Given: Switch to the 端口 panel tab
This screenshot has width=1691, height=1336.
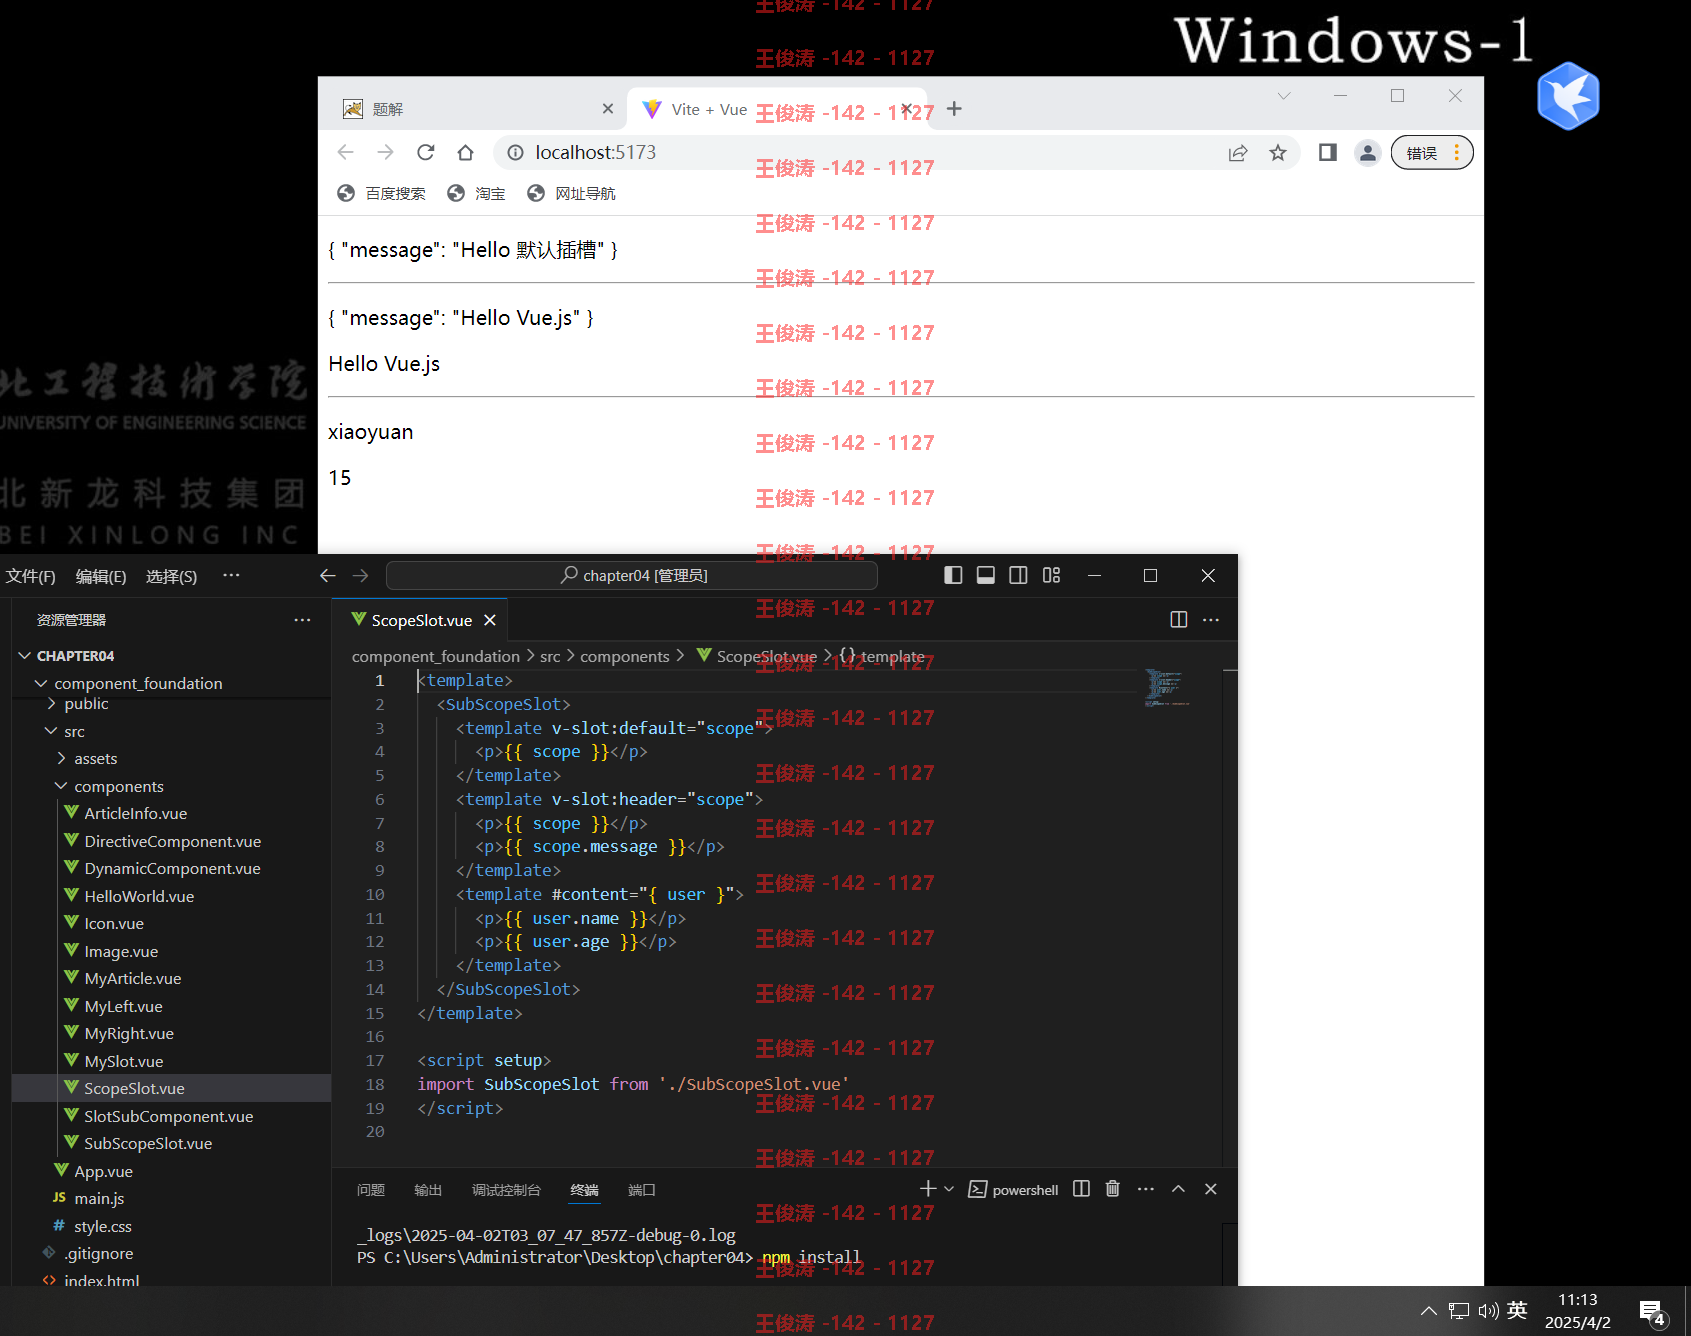Looking at the screenshot, I should point(641,1190).
